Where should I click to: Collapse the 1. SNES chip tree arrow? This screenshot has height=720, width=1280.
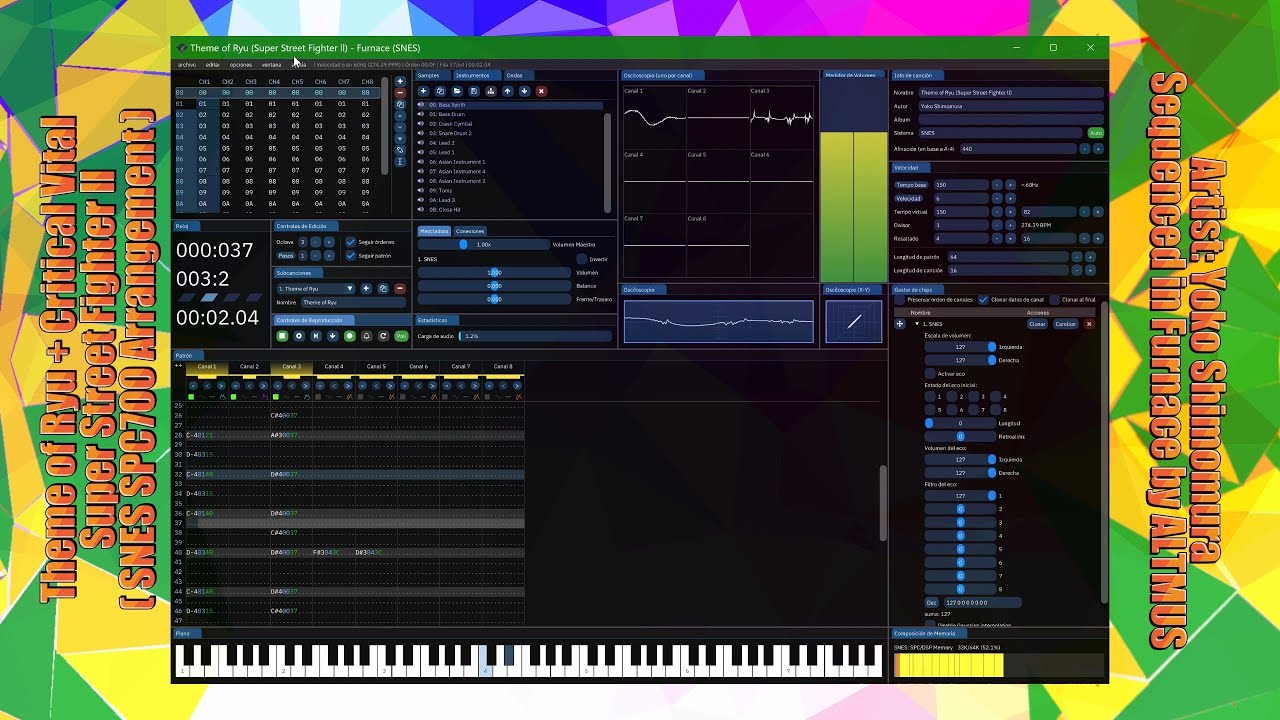(917, 324)
